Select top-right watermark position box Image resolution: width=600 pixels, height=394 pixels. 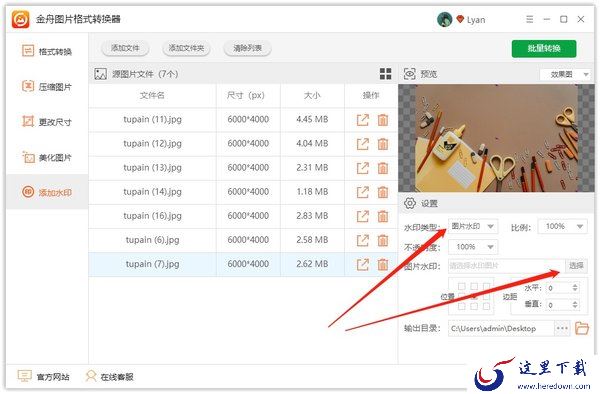pyautogui.click(x=486, y=286)
